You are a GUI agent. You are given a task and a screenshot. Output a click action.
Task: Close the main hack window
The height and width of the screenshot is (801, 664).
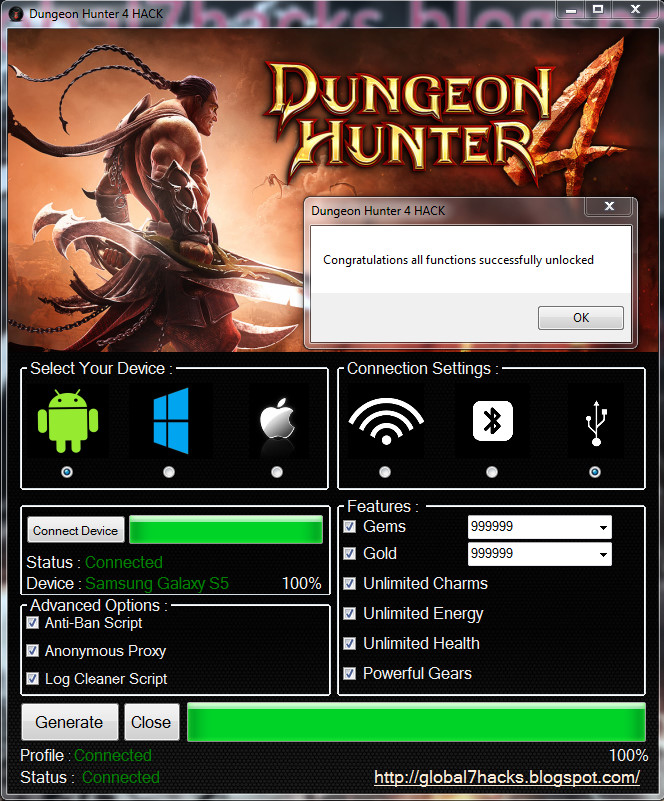pyautogui.click(x=635, y=10)
